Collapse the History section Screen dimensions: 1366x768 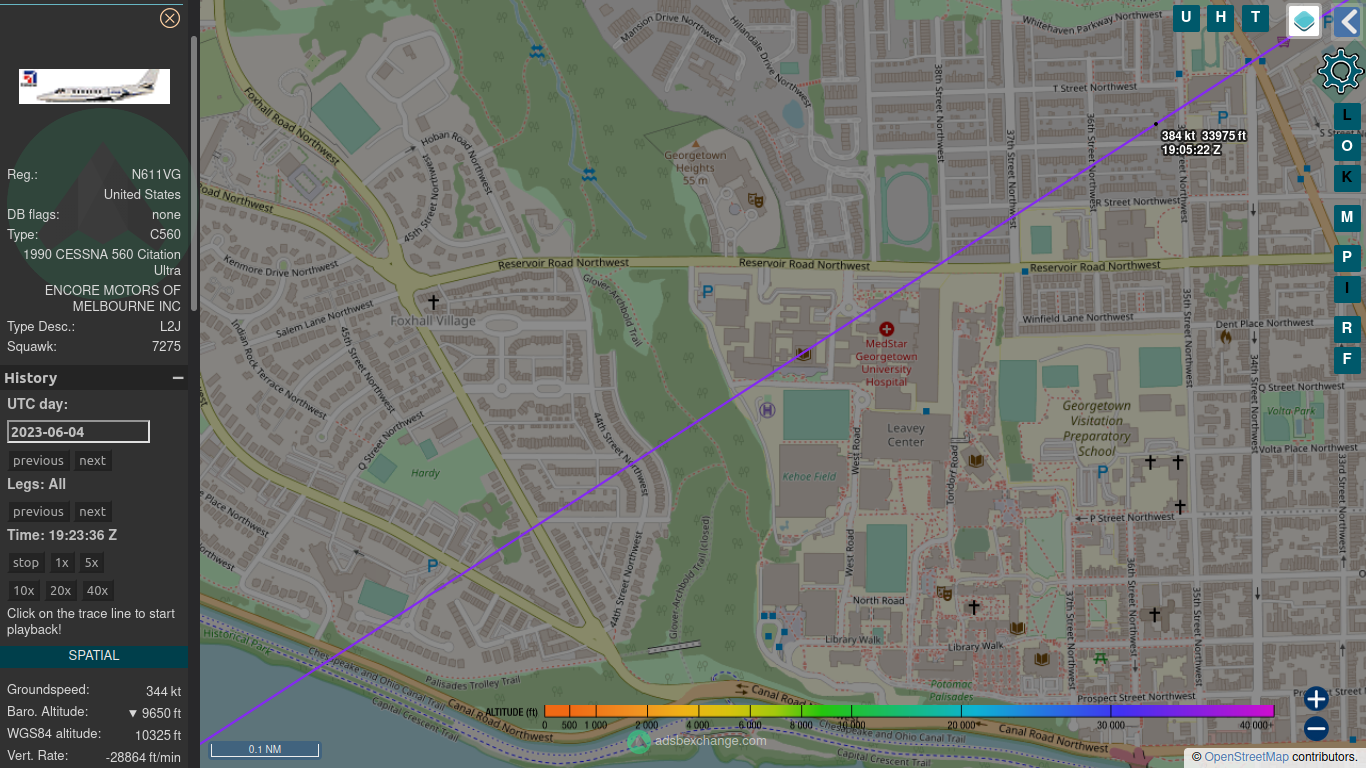(178, 378)
